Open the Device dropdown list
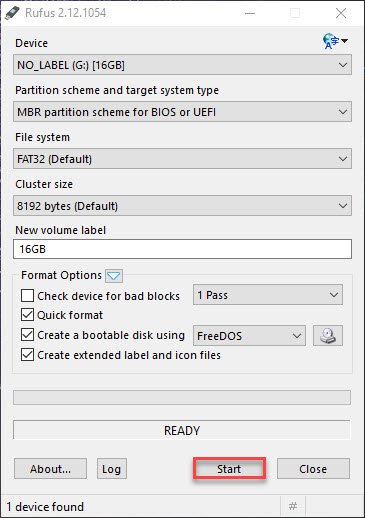Screen dimensions: 365x518 pos(182,65)
